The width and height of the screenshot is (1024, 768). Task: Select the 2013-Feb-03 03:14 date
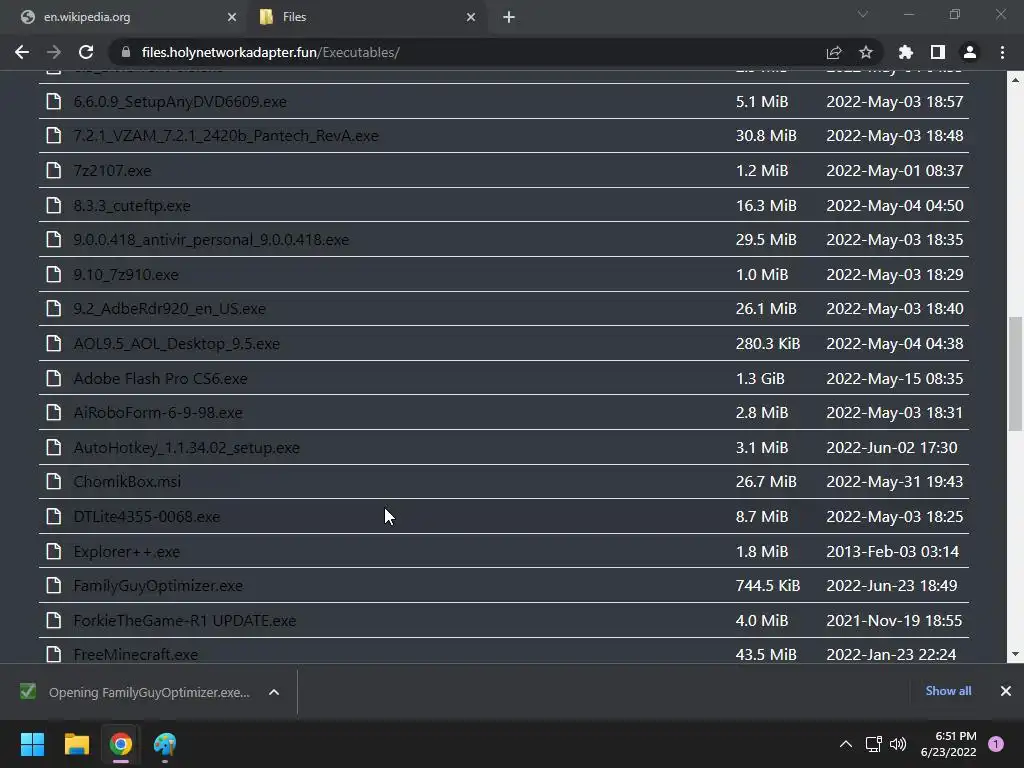pyautogui.click(x=892, y=551)
